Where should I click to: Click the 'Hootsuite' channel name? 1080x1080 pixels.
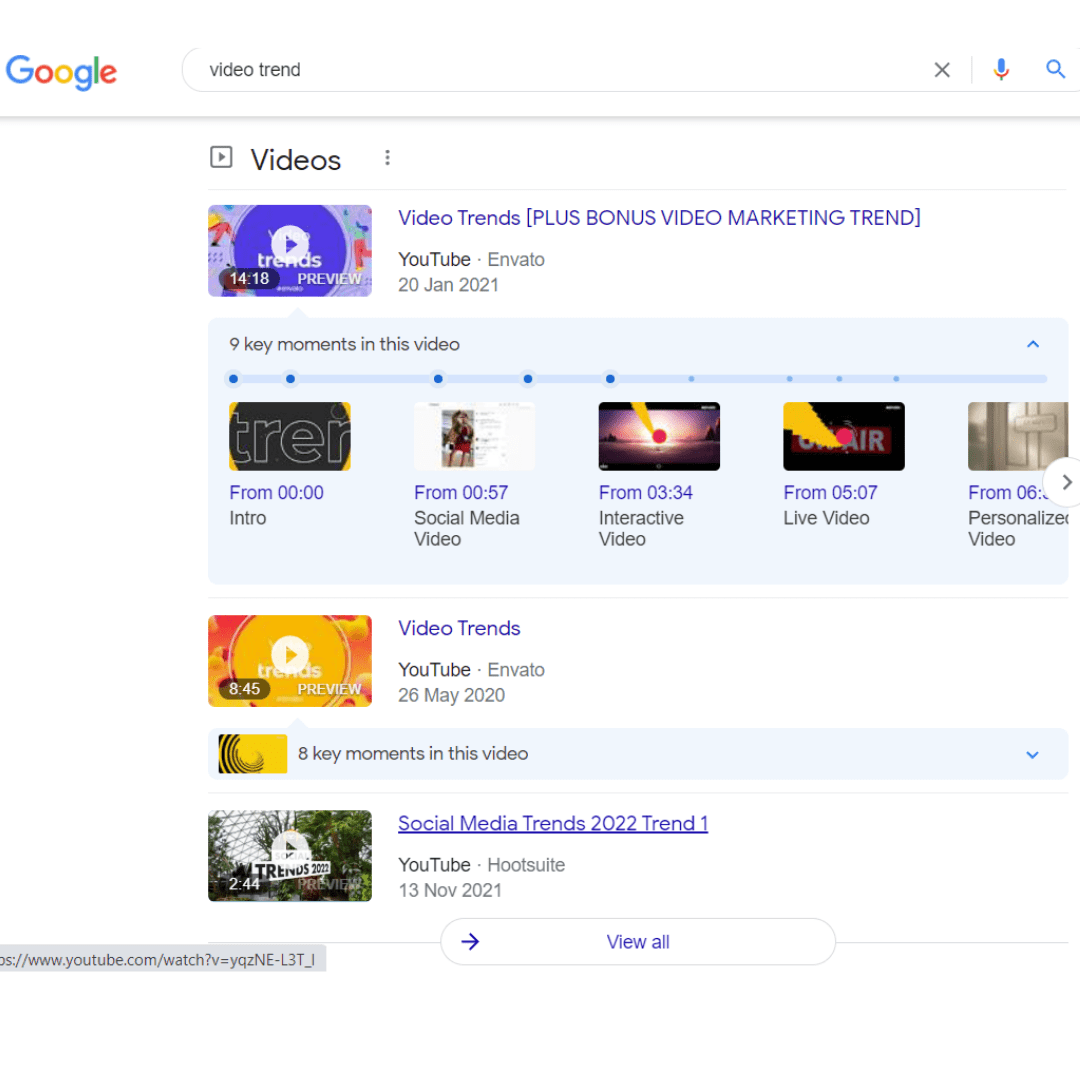tap(526, 865)
